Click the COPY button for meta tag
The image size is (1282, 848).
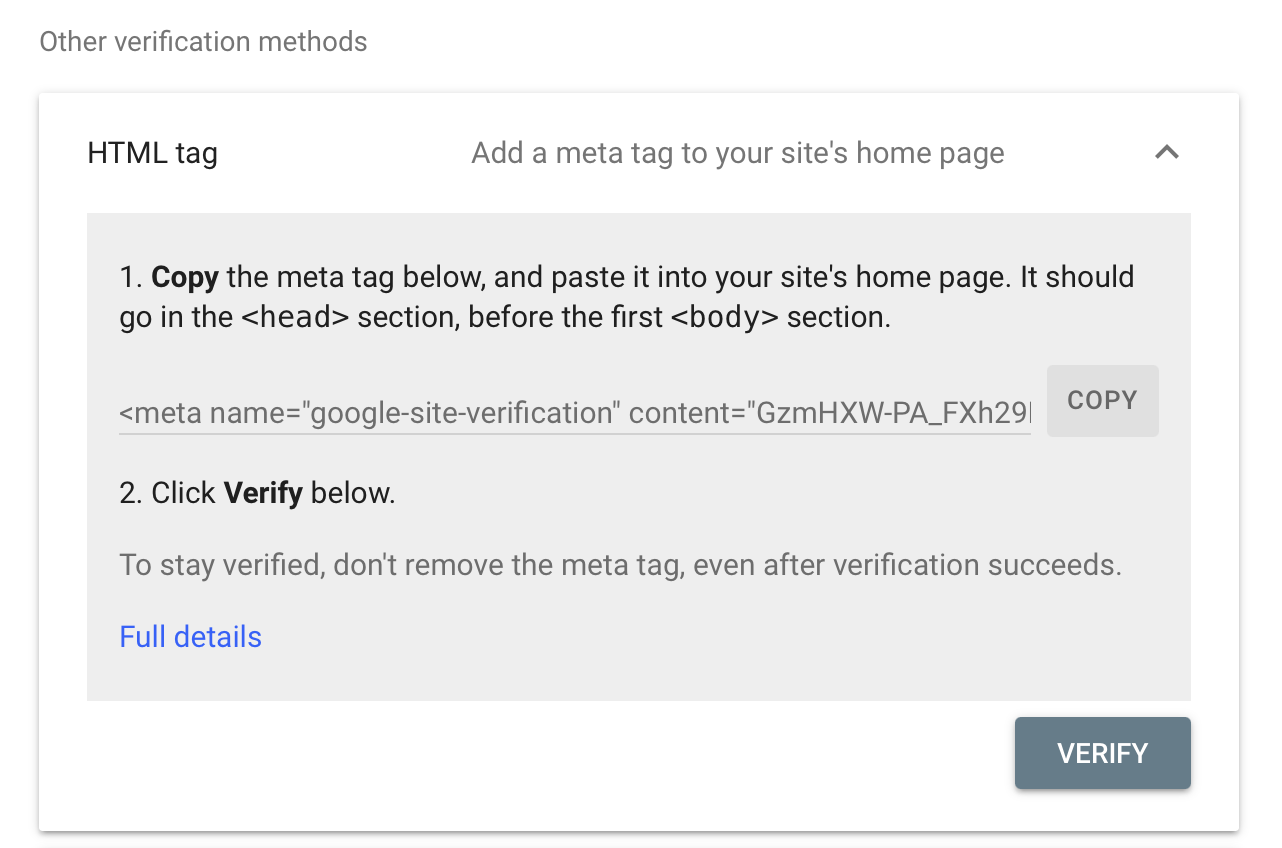[x=1102, y=400]
